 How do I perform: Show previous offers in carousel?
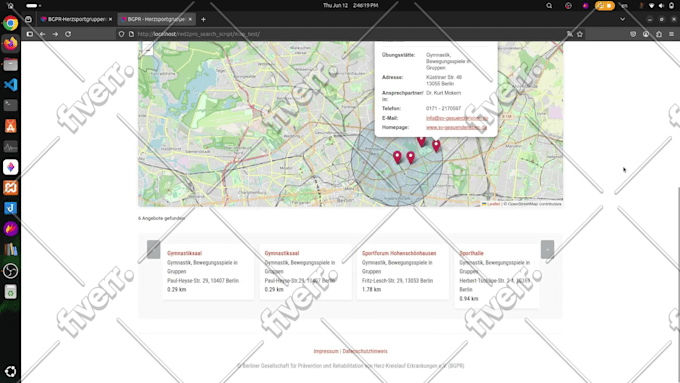pyautogui.click(x=154, y=249)
